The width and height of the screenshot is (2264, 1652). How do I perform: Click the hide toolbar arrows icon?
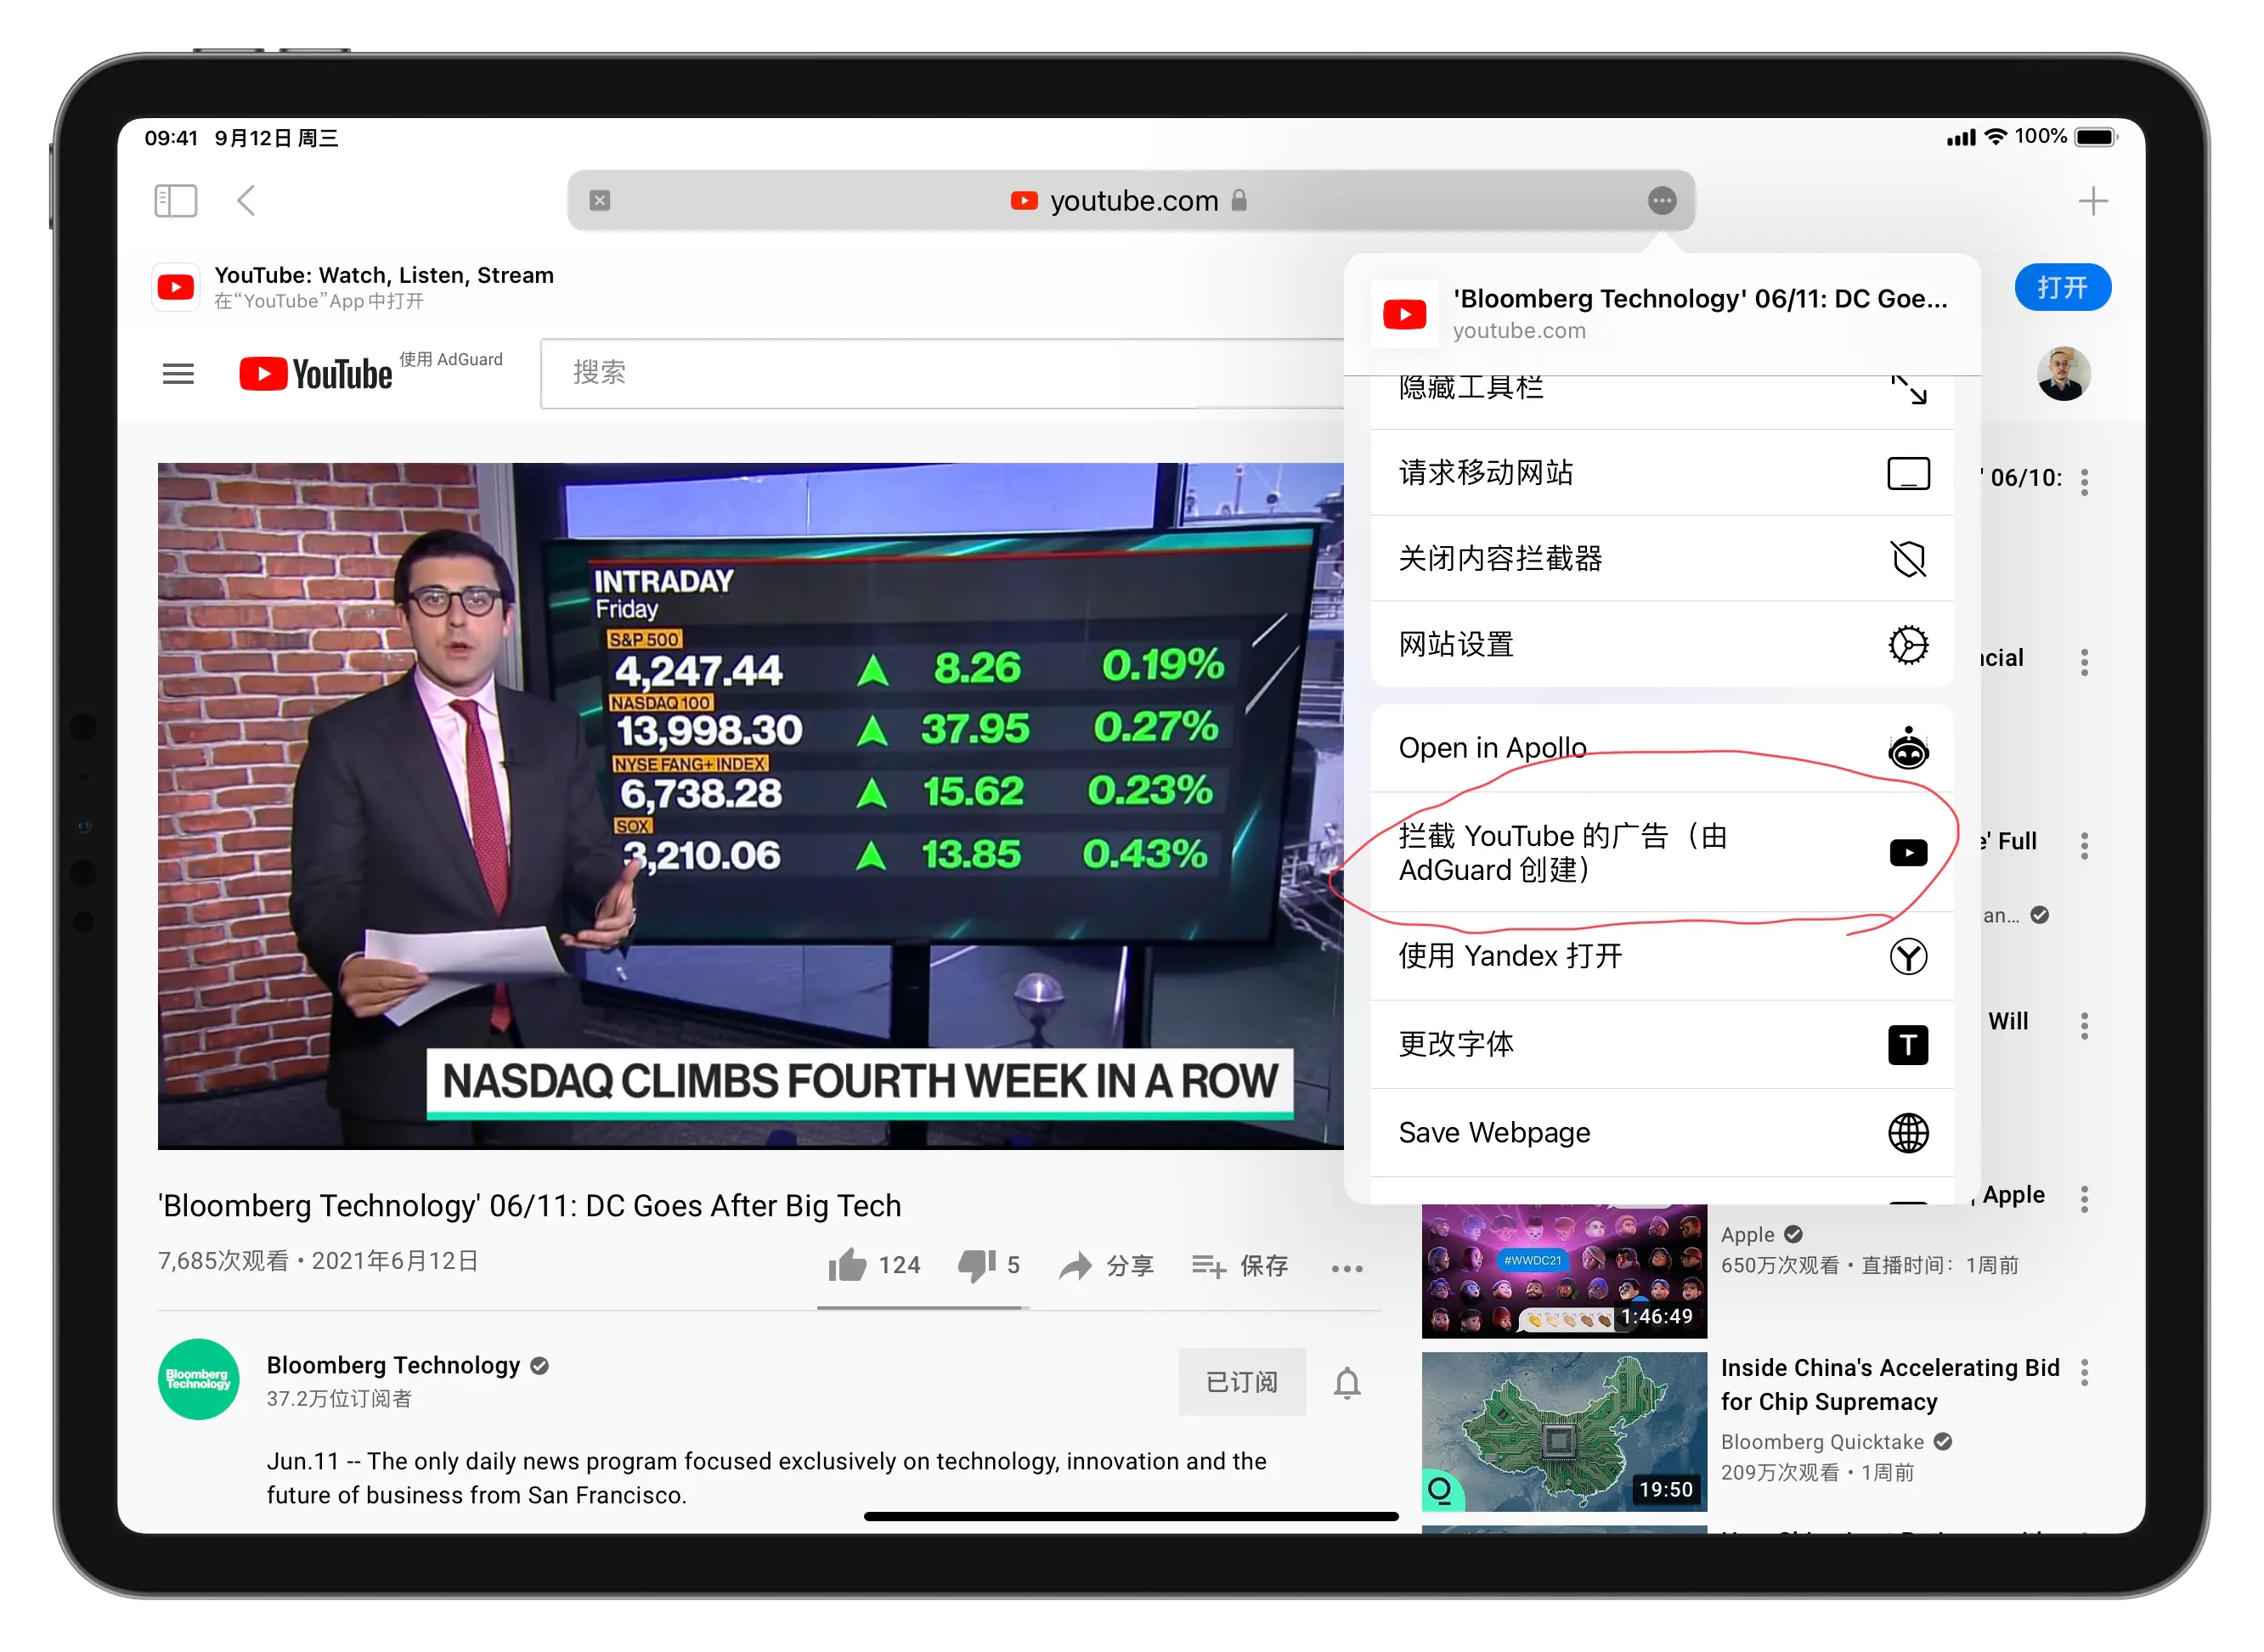tap(1908, 388)
